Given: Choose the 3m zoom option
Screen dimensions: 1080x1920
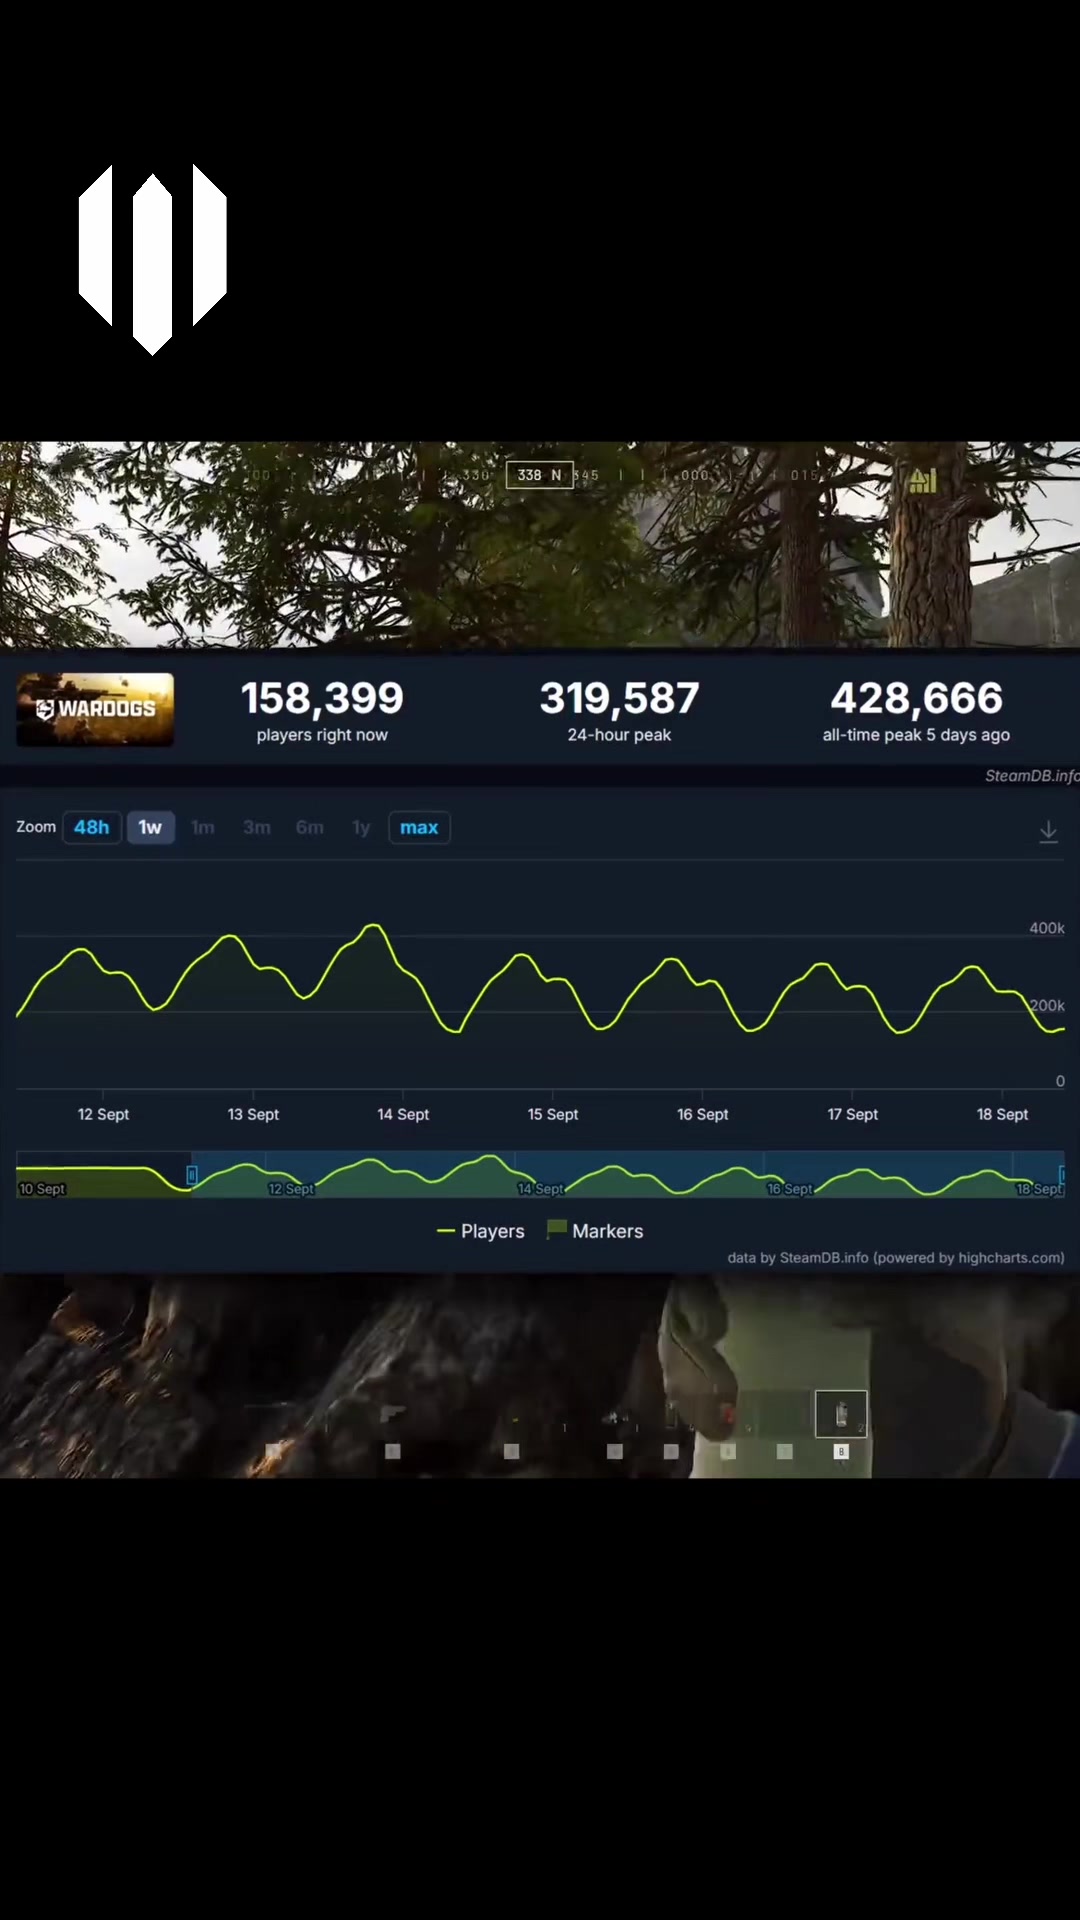Looking at the screenshot, I should 257,827.
